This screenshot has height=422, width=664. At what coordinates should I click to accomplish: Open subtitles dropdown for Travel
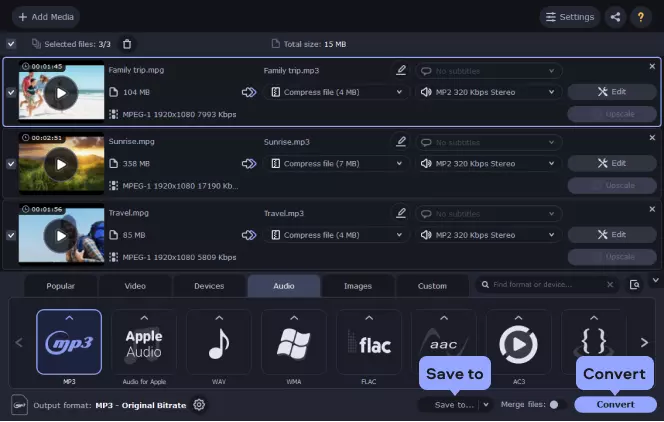pyautogui.click(x=489, y=214)
